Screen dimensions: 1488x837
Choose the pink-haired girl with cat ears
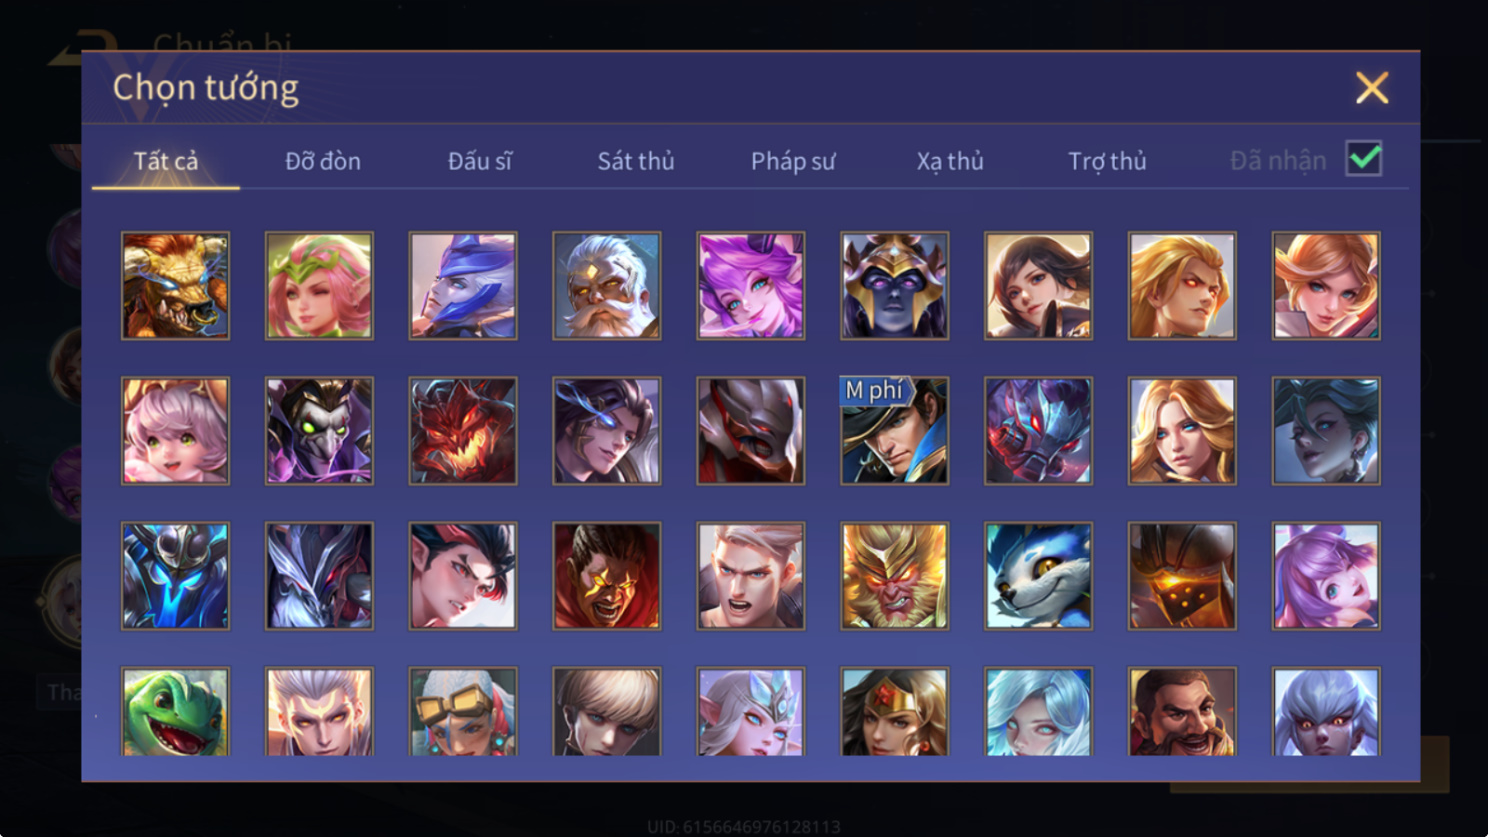[x=175, y=431]
